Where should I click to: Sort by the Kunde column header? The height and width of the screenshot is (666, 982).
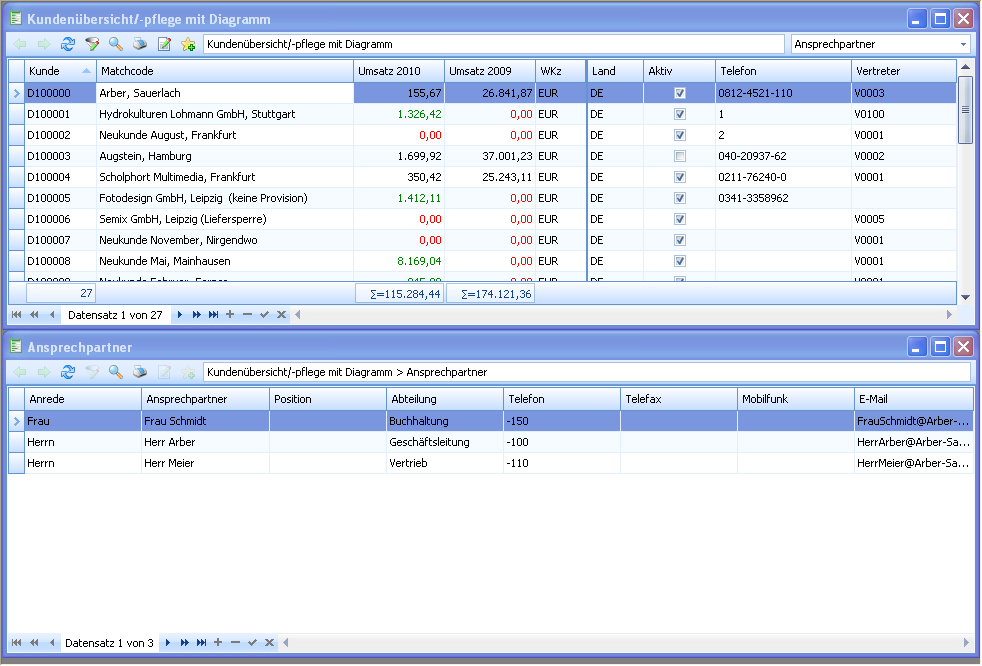[x=59, y=71]
